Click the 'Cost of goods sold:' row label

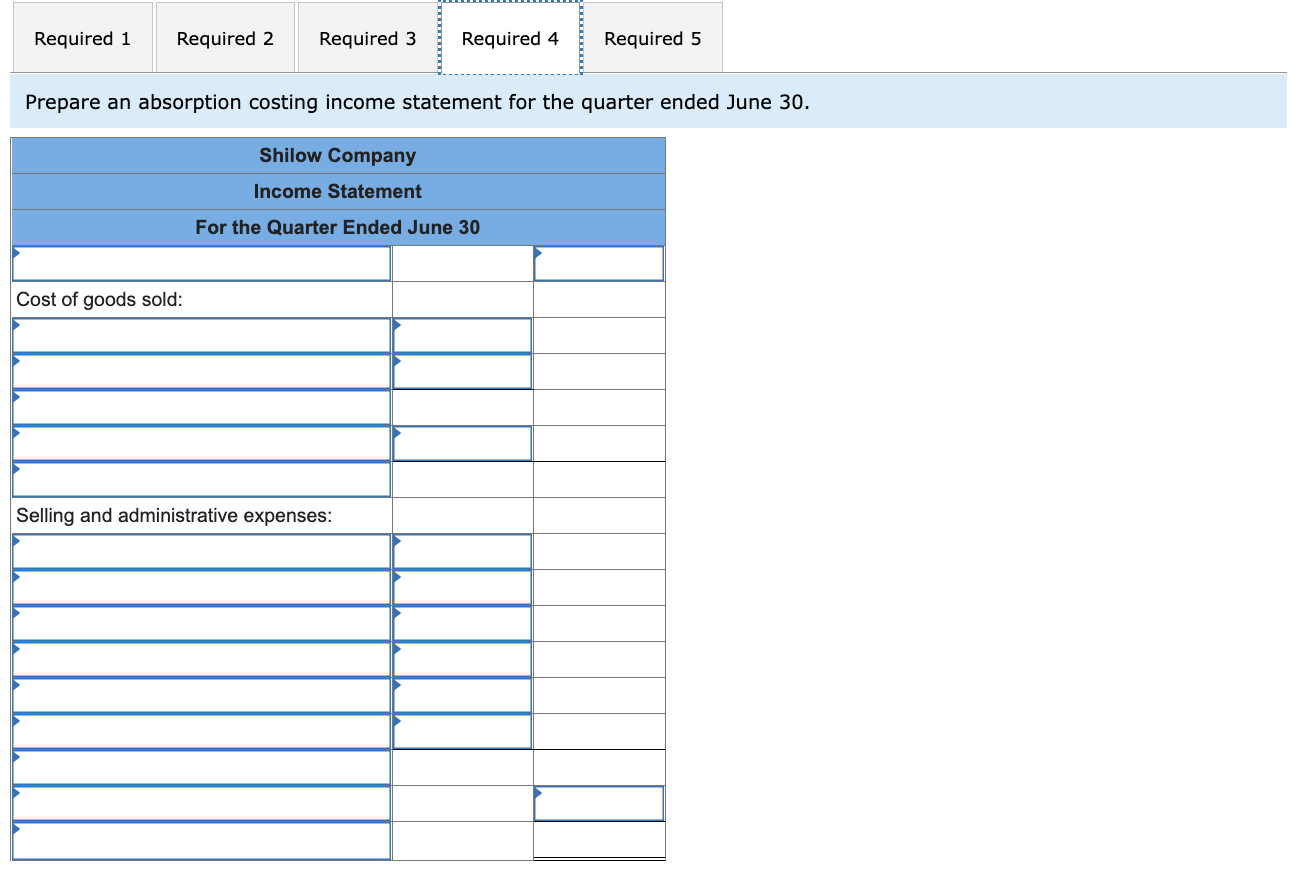click(100, 300)
